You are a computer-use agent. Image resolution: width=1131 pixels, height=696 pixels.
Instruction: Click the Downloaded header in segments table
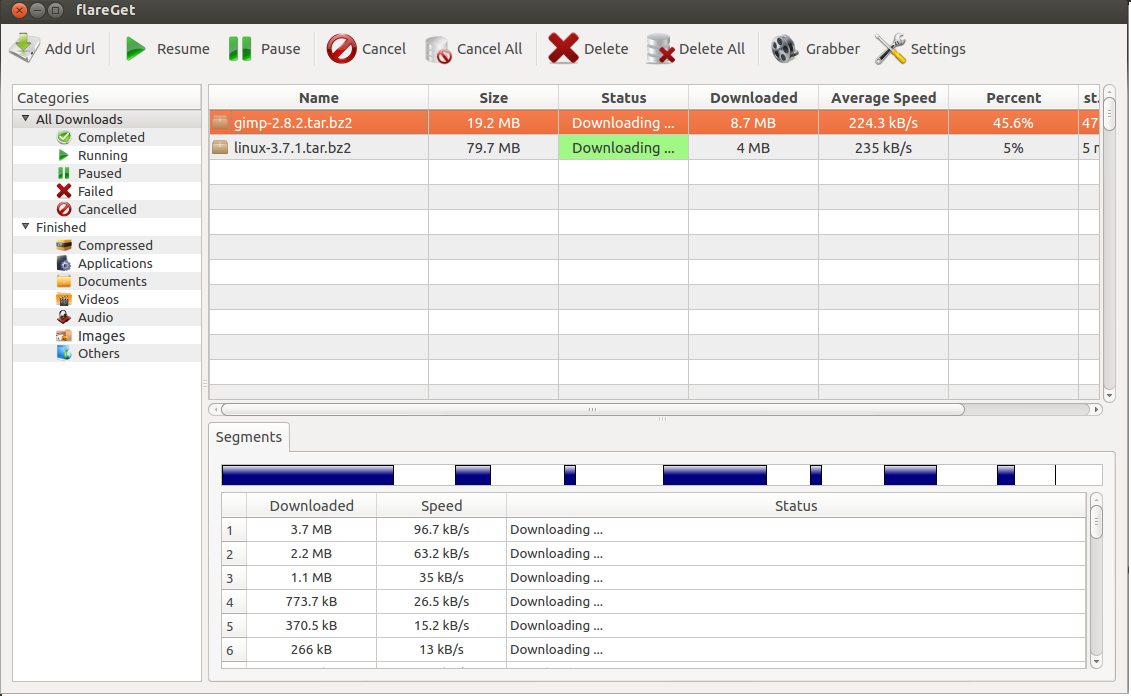tap(312, 506)
